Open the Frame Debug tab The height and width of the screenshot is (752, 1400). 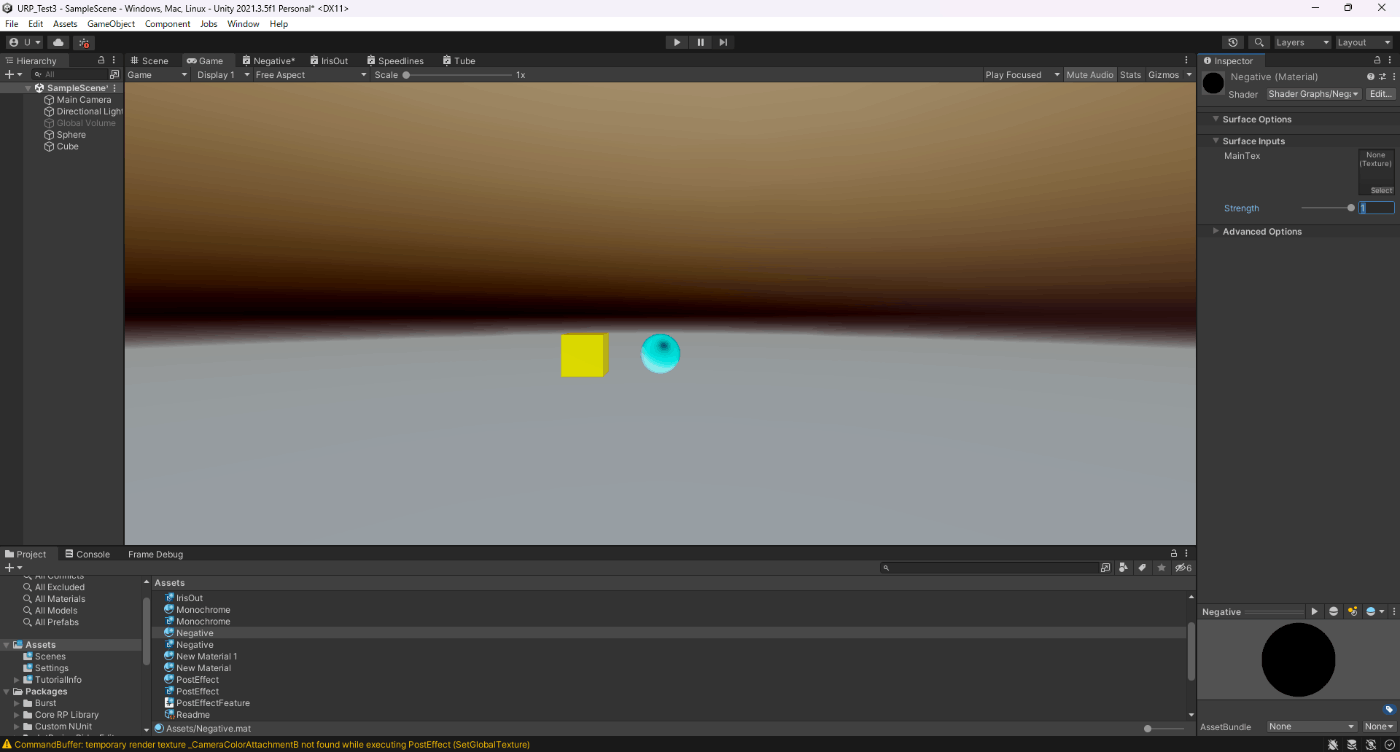click(155, 554)
